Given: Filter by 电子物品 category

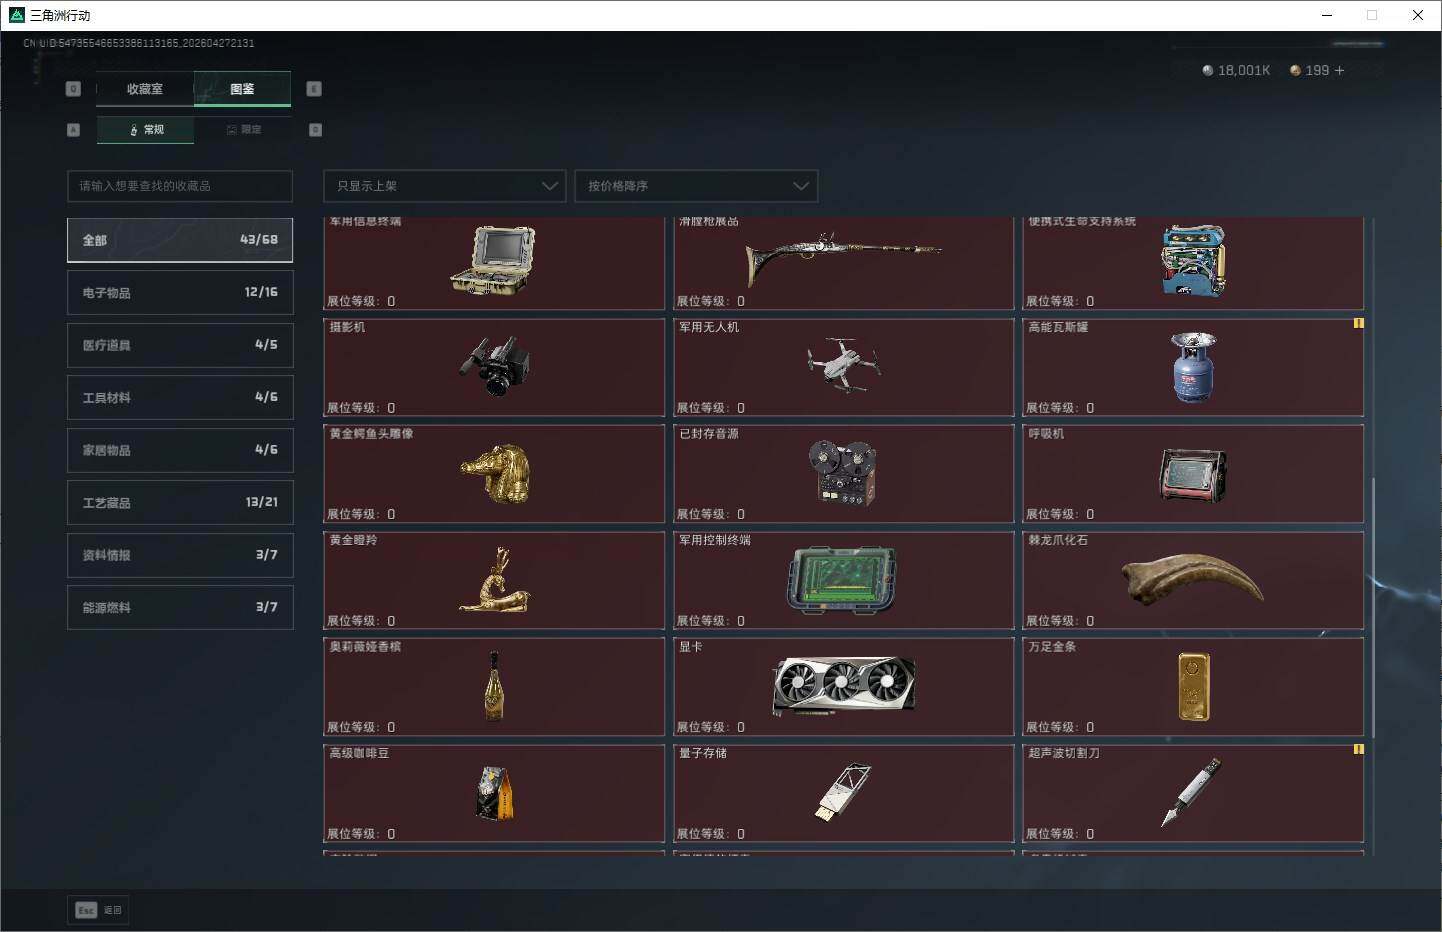Looking at the screenshot, I should (x=180, y=293).
